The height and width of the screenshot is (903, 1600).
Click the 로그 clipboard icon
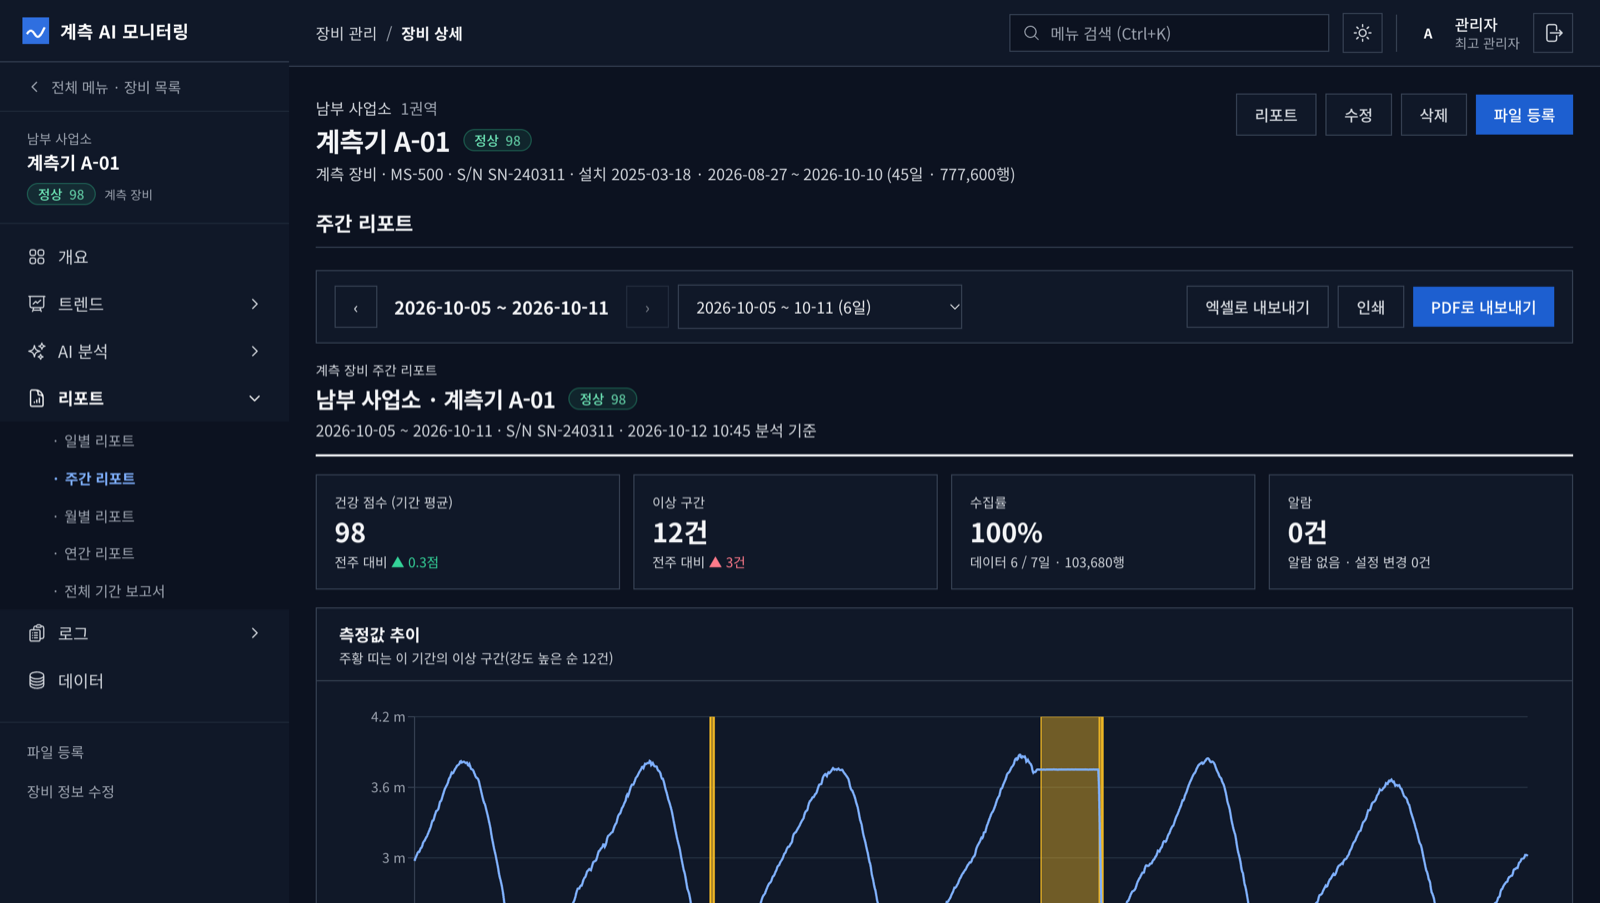37,633
